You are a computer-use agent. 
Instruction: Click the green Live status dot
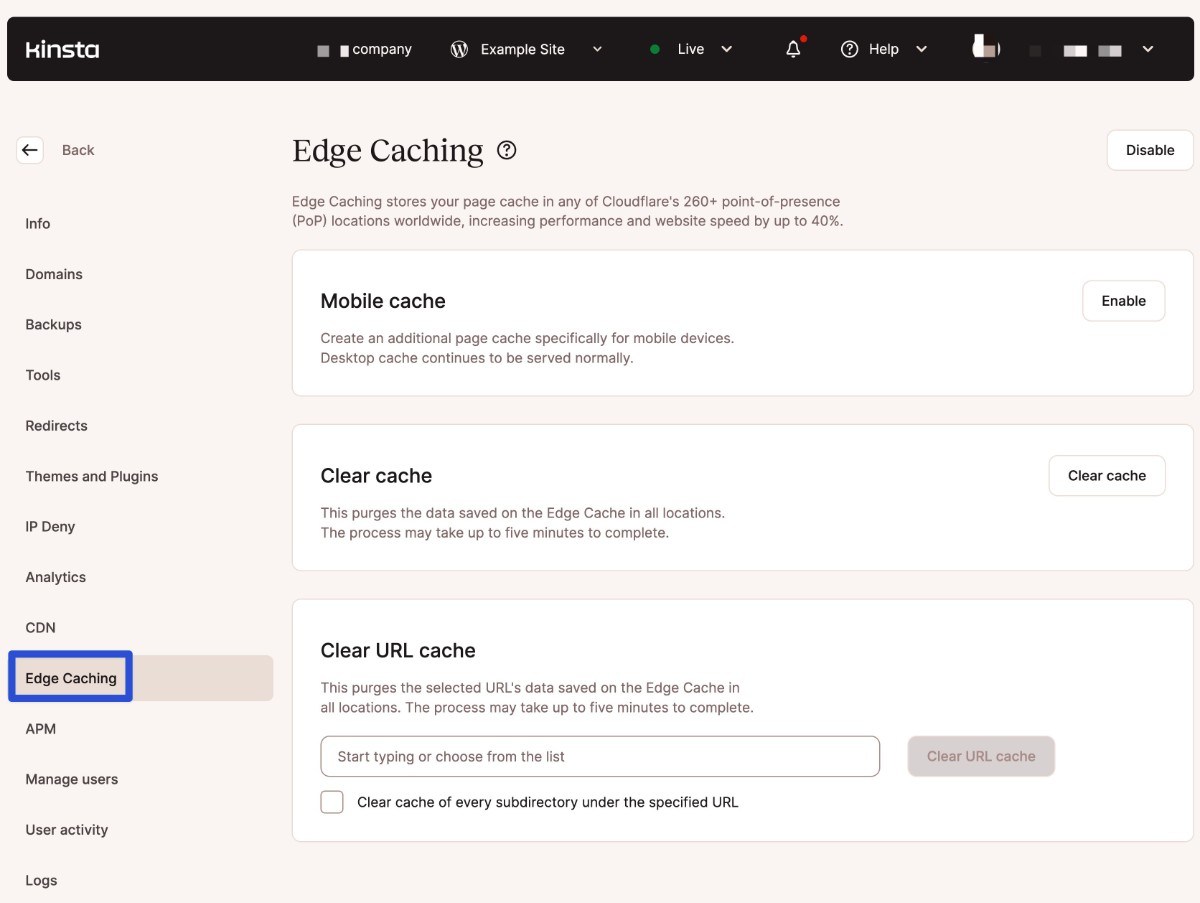click(x=655, y=49)
